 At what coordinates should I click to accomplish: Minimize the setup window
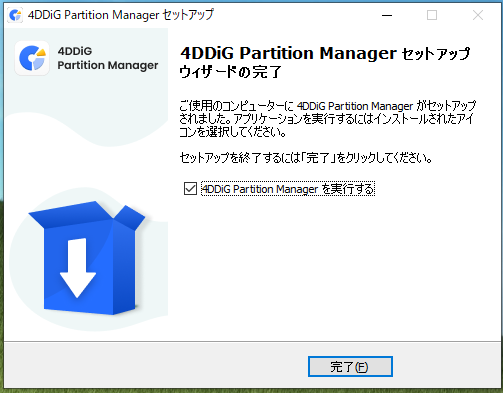(x=387, y=15)
